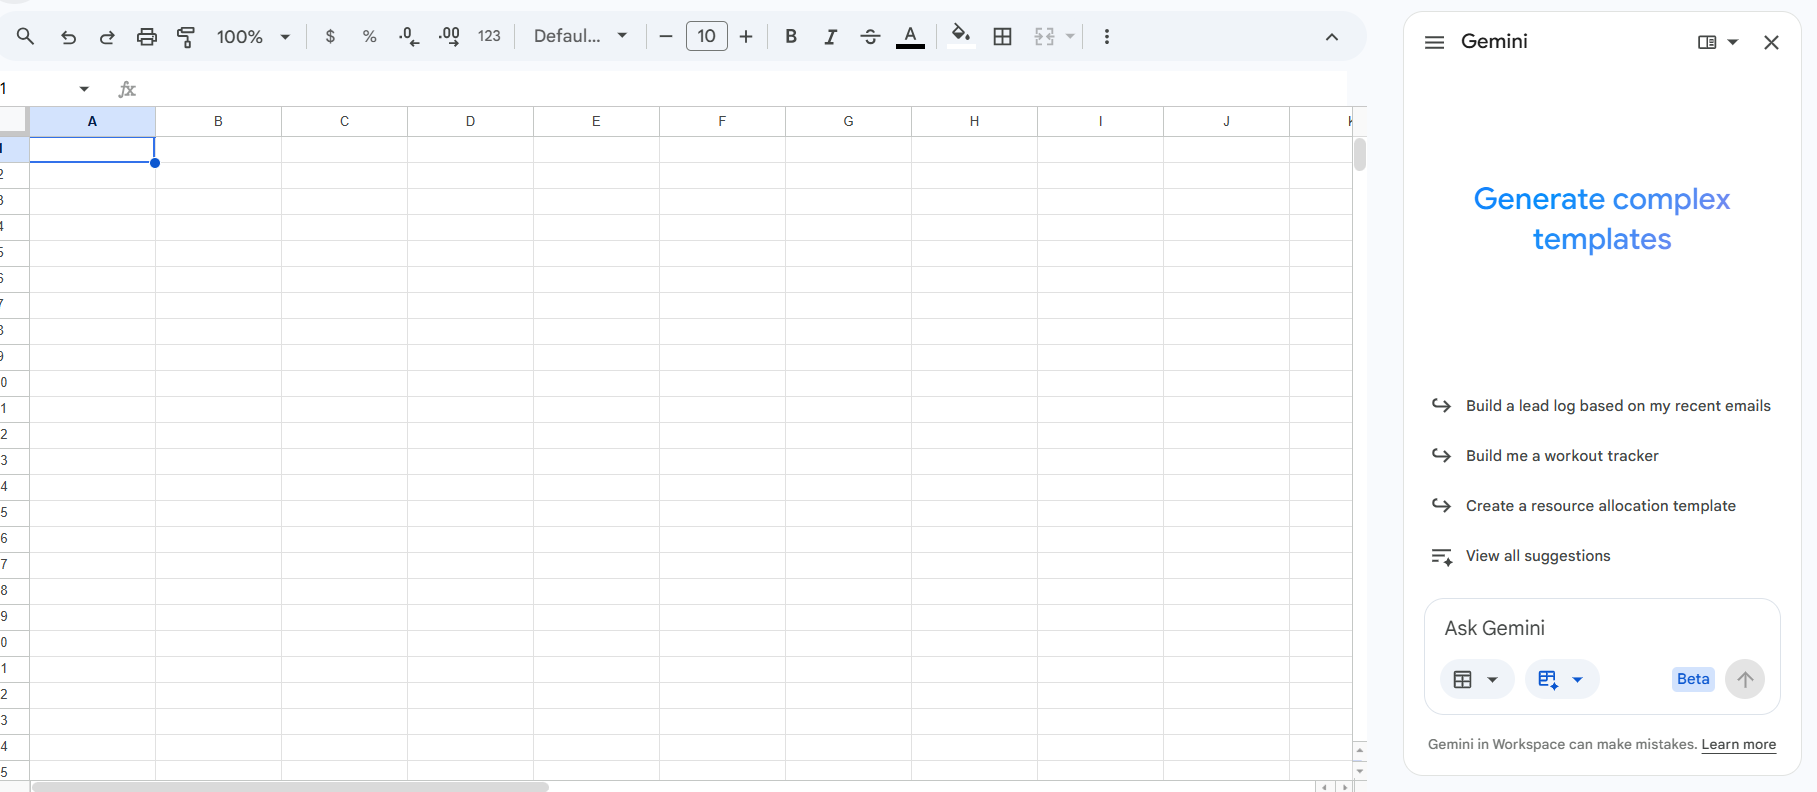Click the Ask Gemini input field
This screenshot has width=1817, height=792.
1602,628
